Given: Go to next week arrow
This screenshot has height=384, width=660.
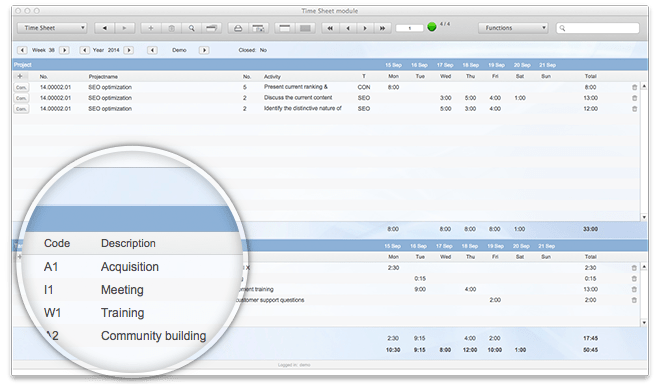Looking at the screenshot, I should pyautogui.click(x=64, y=50).
